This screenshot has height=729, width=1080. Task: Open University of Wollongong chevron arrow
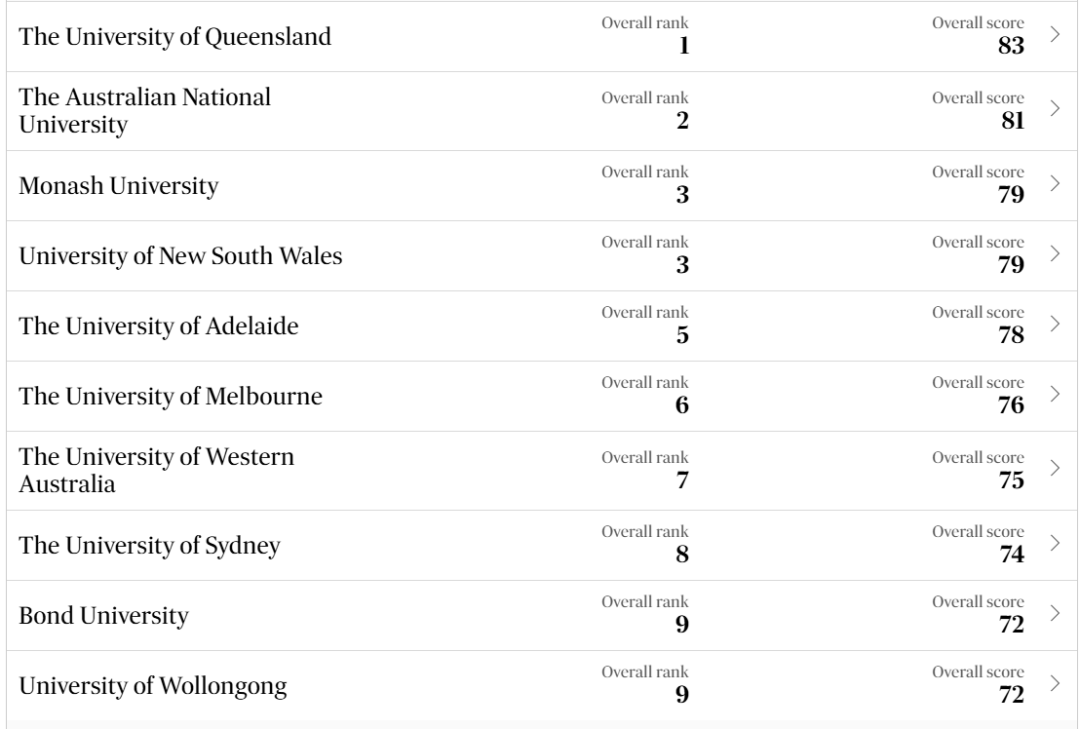(x=1054, y=683)
